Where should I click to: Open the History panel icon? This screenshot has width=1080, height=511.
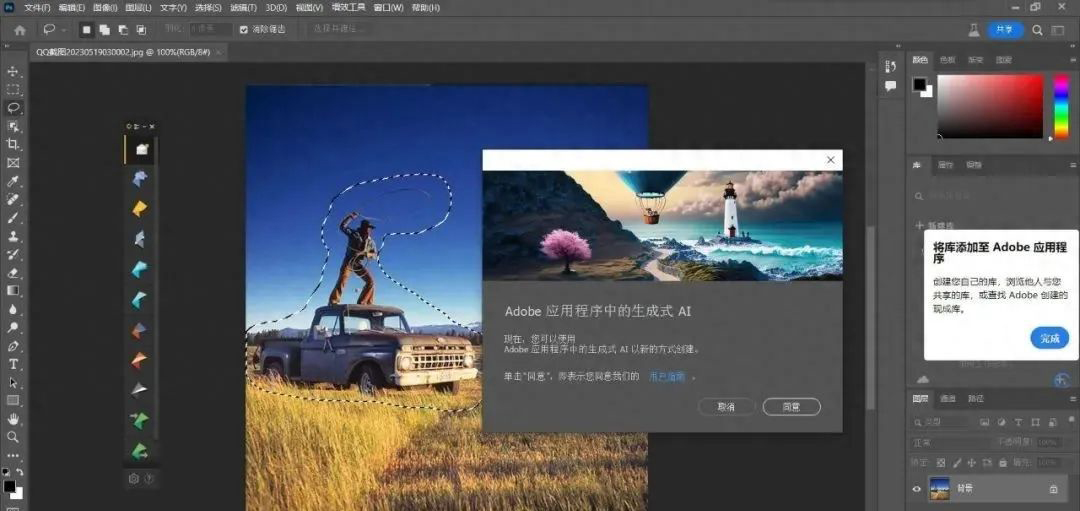(x=891, y=67)
